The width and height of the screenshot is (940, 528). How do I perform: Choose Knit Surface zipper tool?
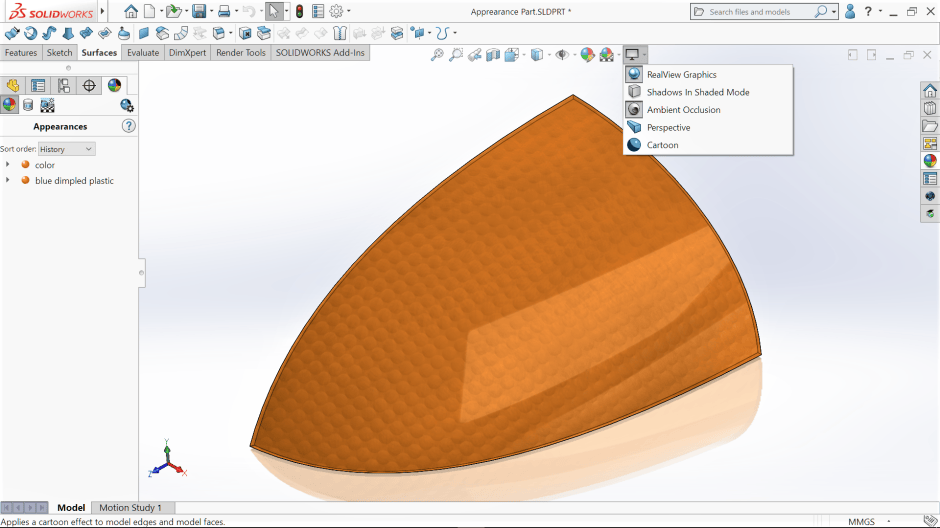pyautogui.click(x=340, y=34)
